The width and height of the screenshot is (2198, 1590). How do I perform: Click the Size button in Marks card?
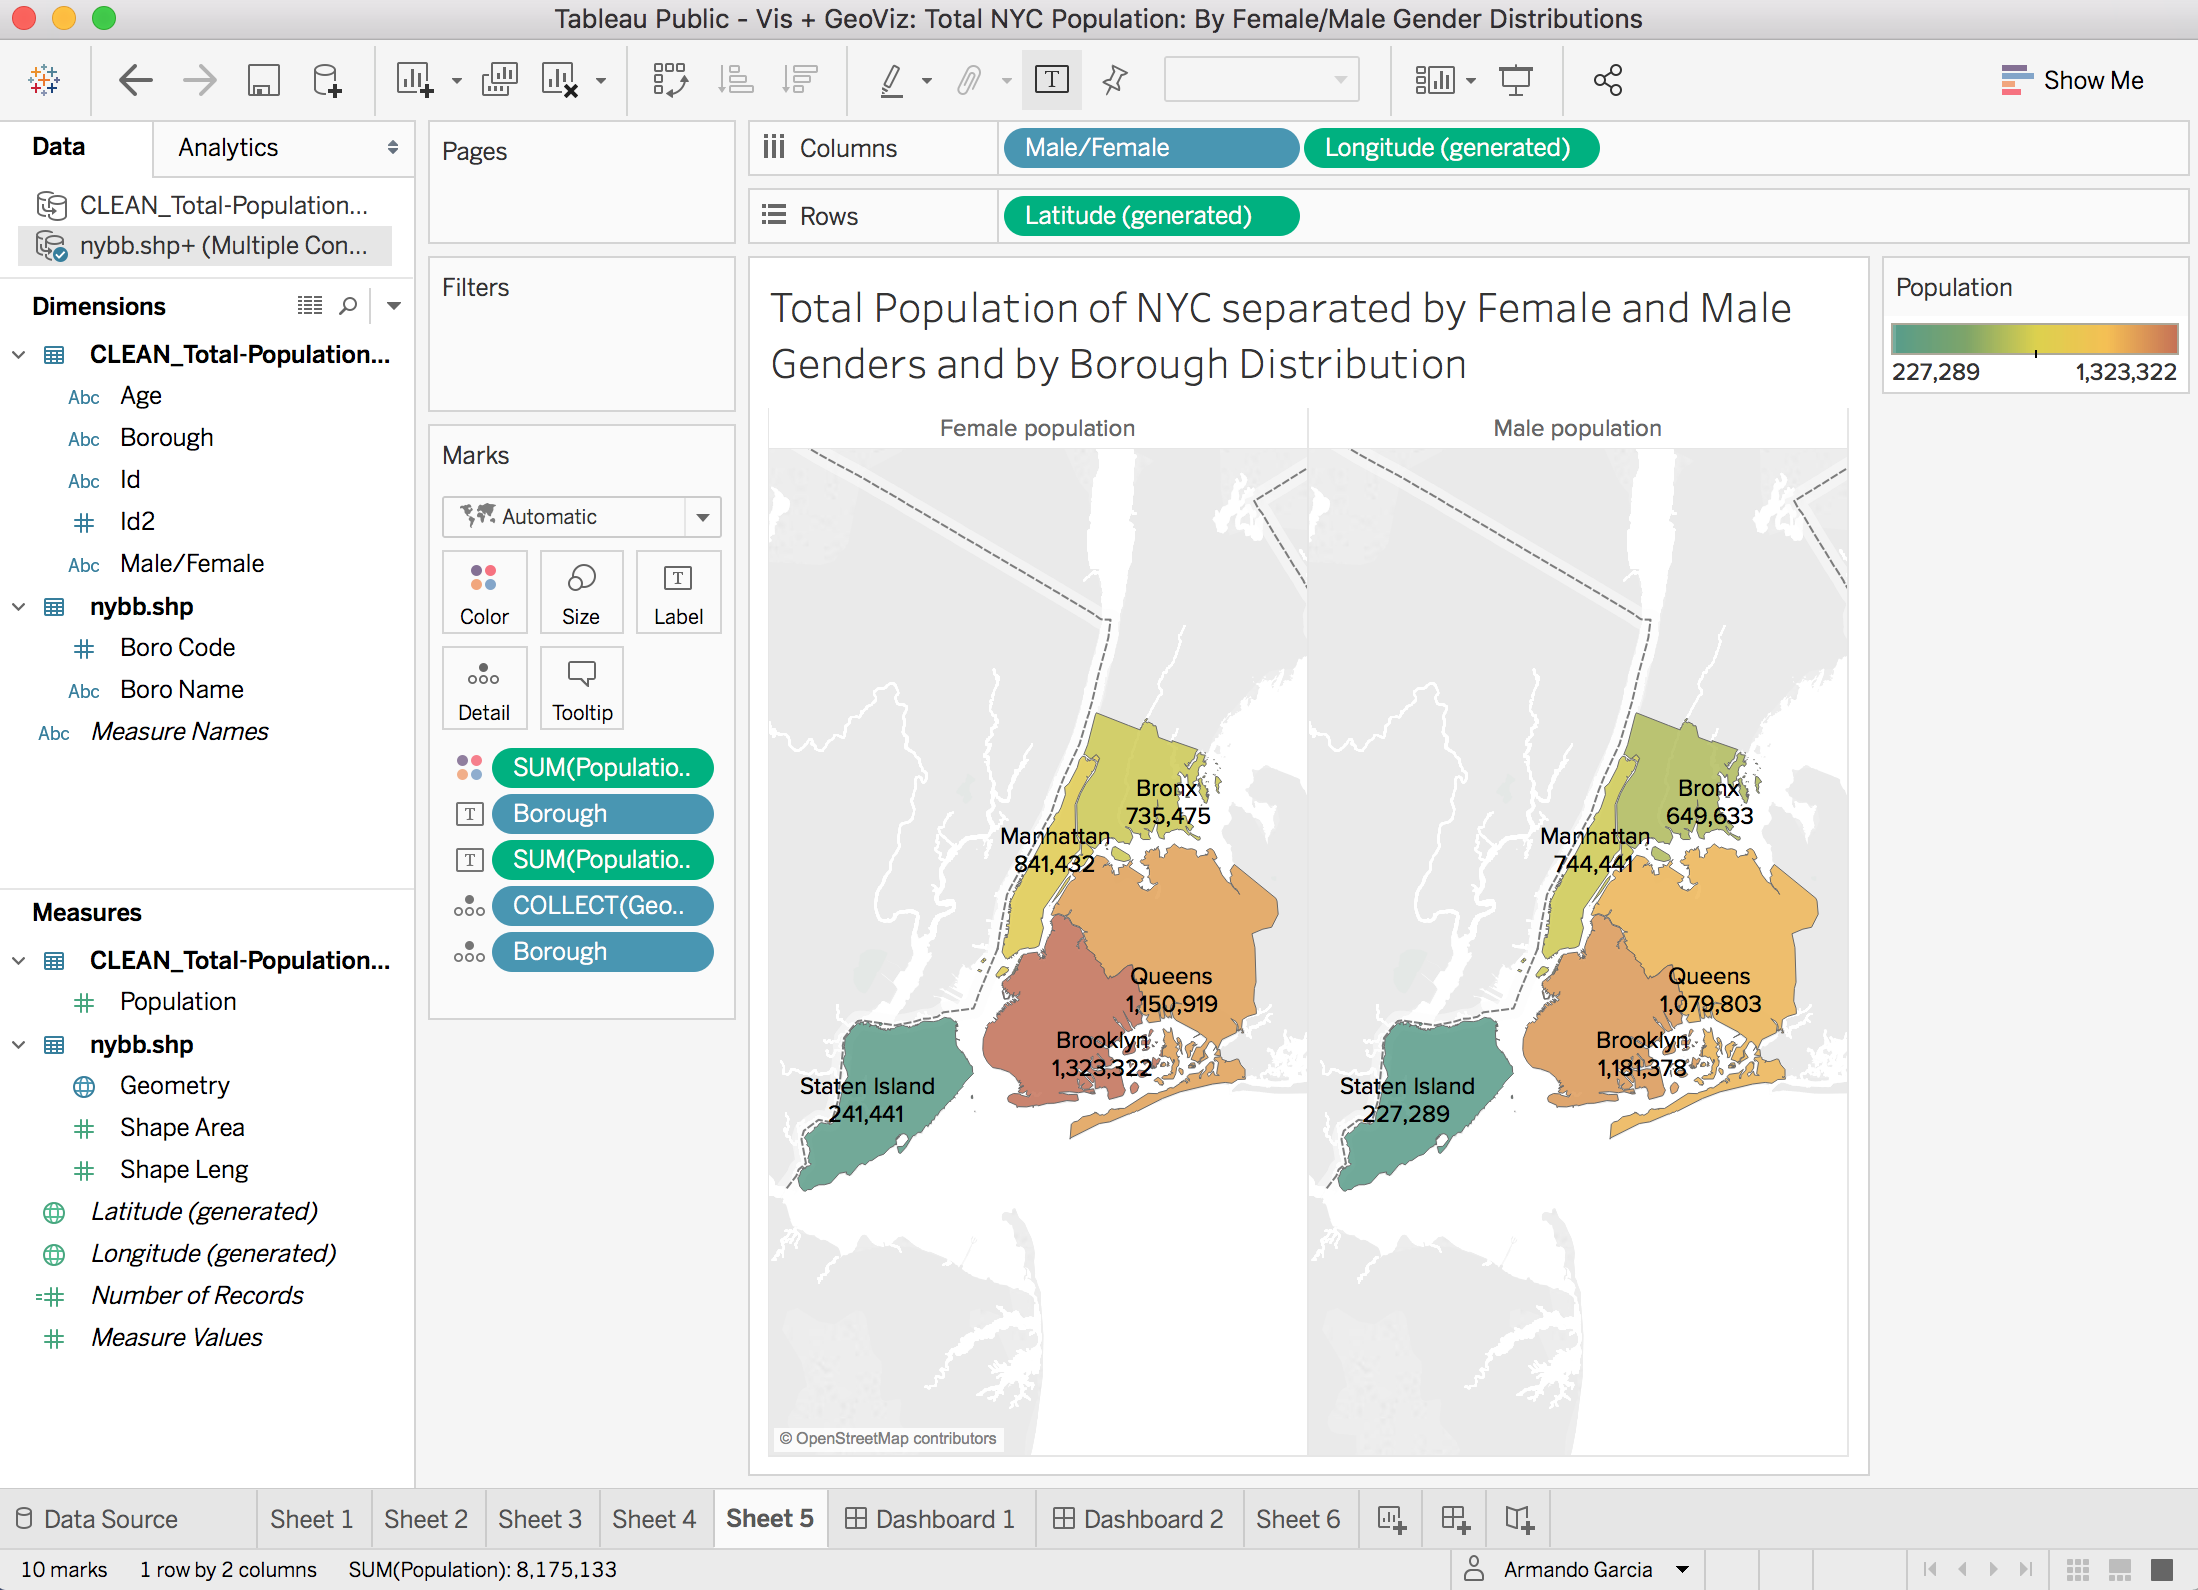pyautogui.click(x=581, y=592)
